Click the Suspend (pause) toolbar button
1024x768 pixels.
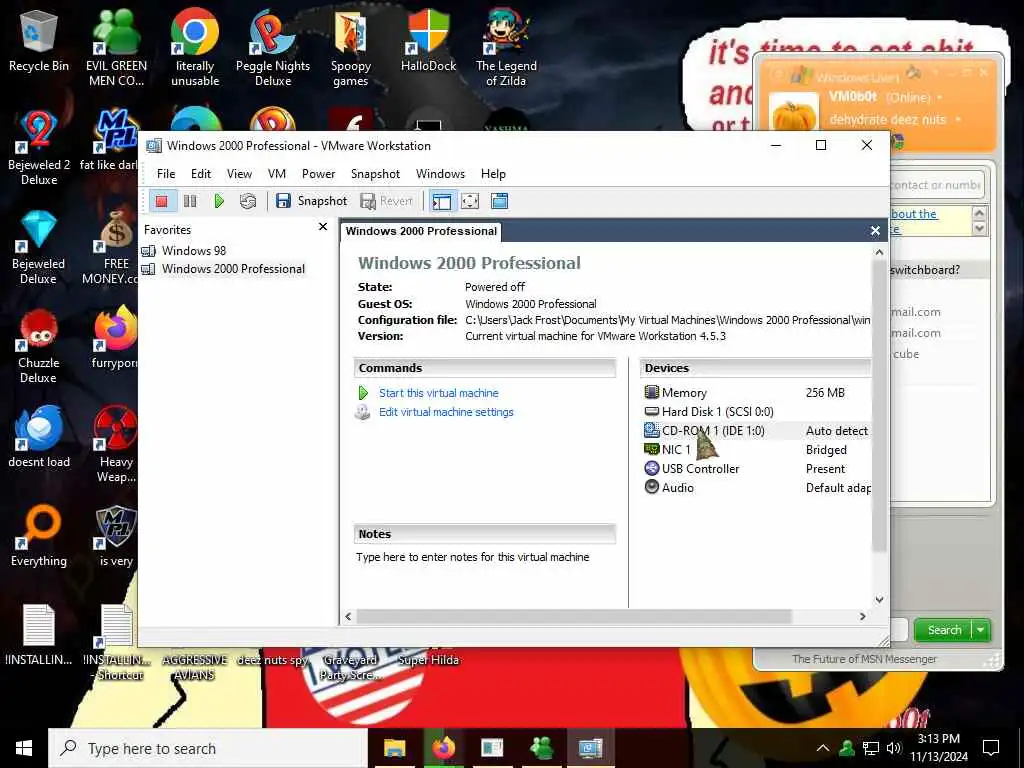(190, 201)
